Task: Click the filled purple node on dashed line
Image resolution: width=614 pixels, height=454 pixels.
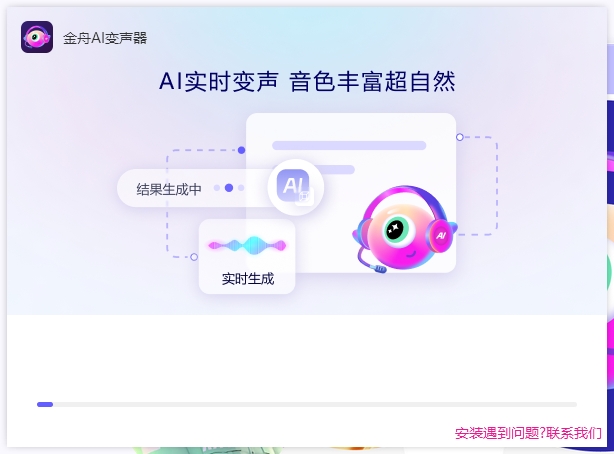Action: (x=241, y=150)
